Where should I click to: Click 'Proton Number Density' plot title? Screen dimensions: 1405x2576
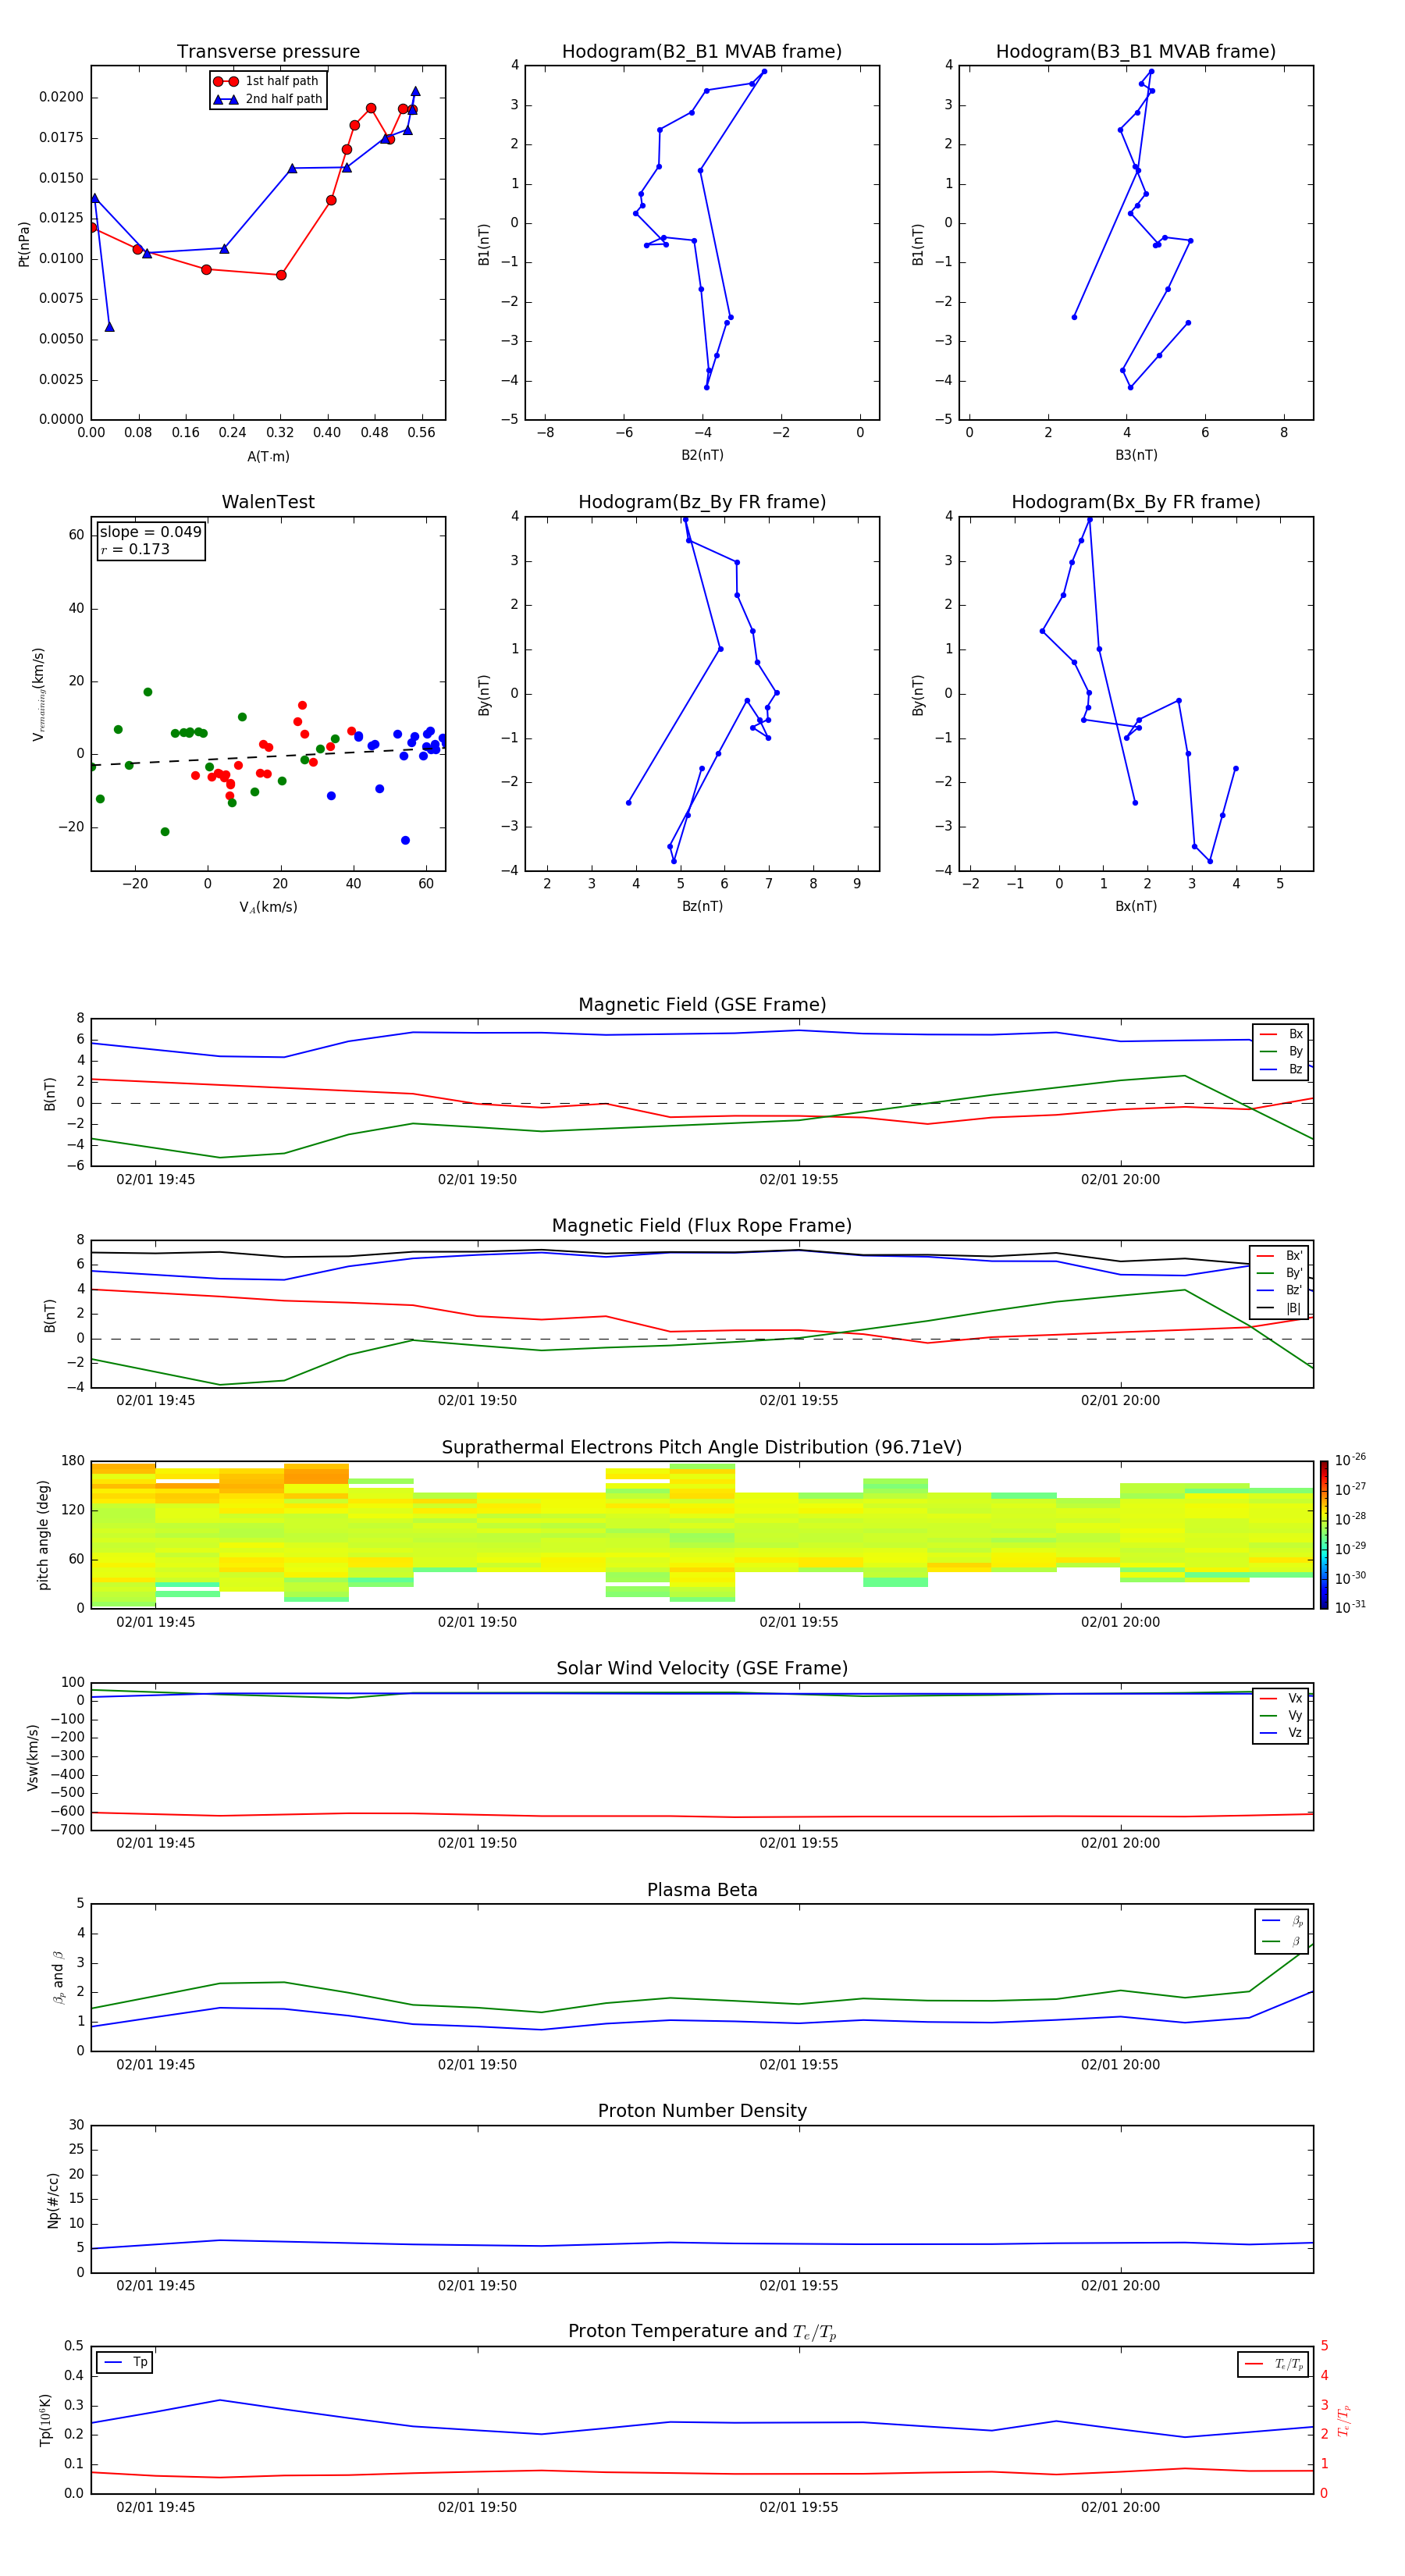tap(702, 2111)
